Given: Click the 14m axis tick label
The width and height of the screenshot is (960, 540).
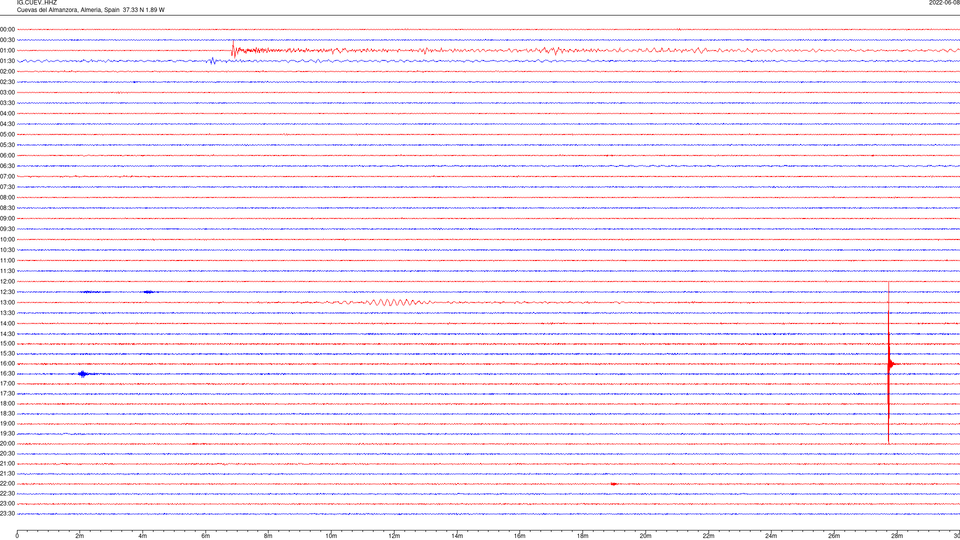Looking at the screenshot, I should point(457,536).
